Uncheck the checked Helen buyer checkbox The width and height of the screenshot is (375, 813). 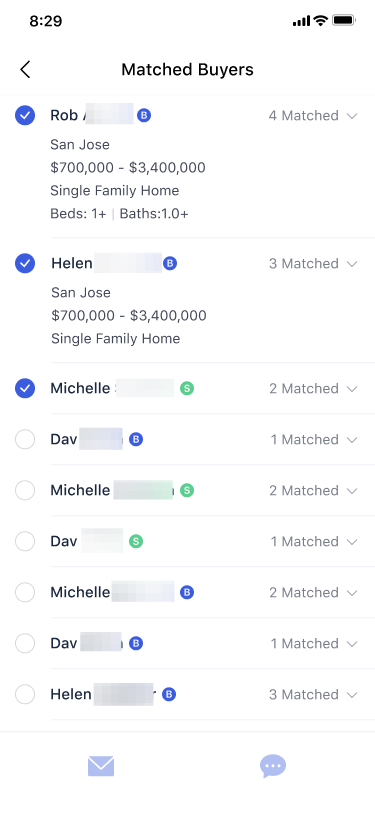coord(25,263)
